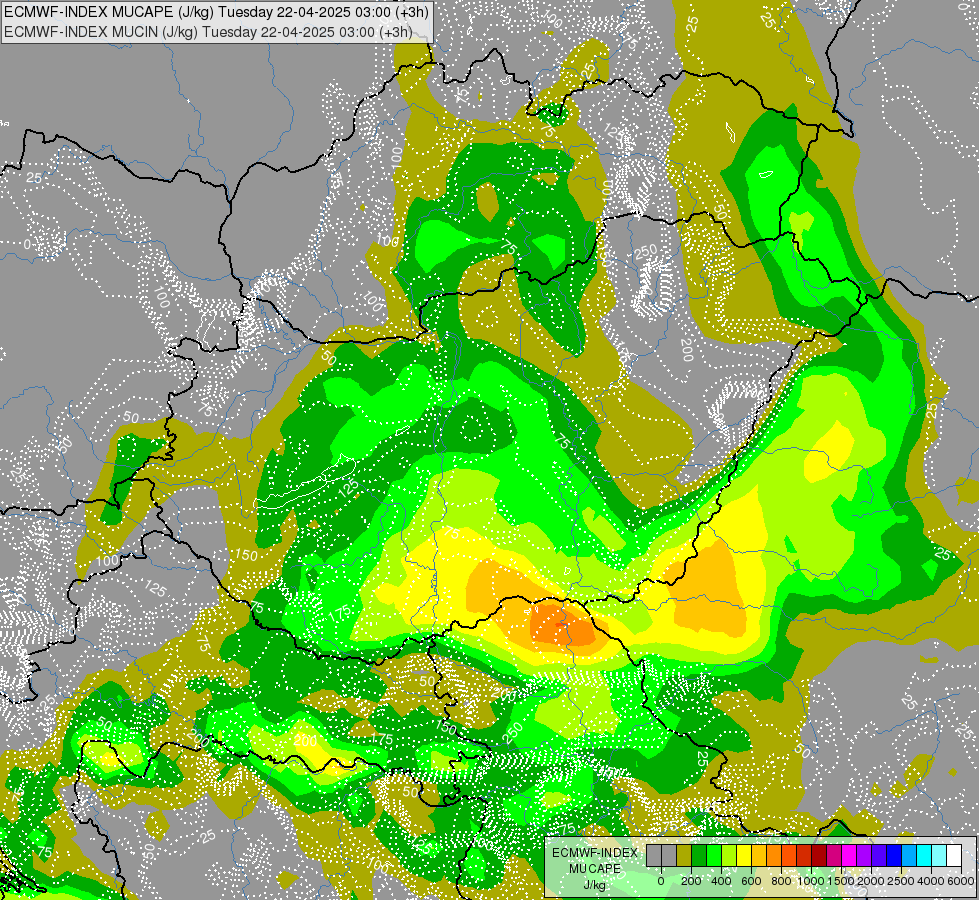Select the bright green legend swatch
The image size is (979, 900).
tap(714, 856)
